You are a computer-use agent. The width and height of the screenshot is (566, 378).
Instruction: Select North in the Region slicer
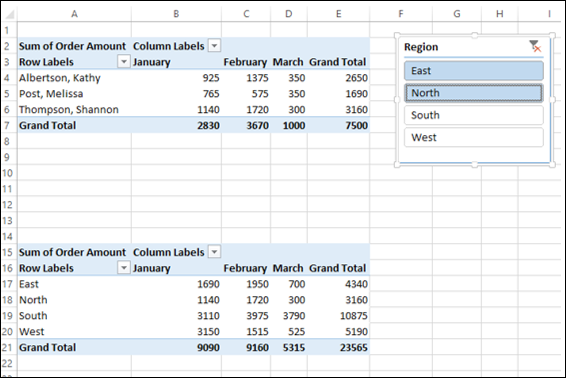[474, 93]
